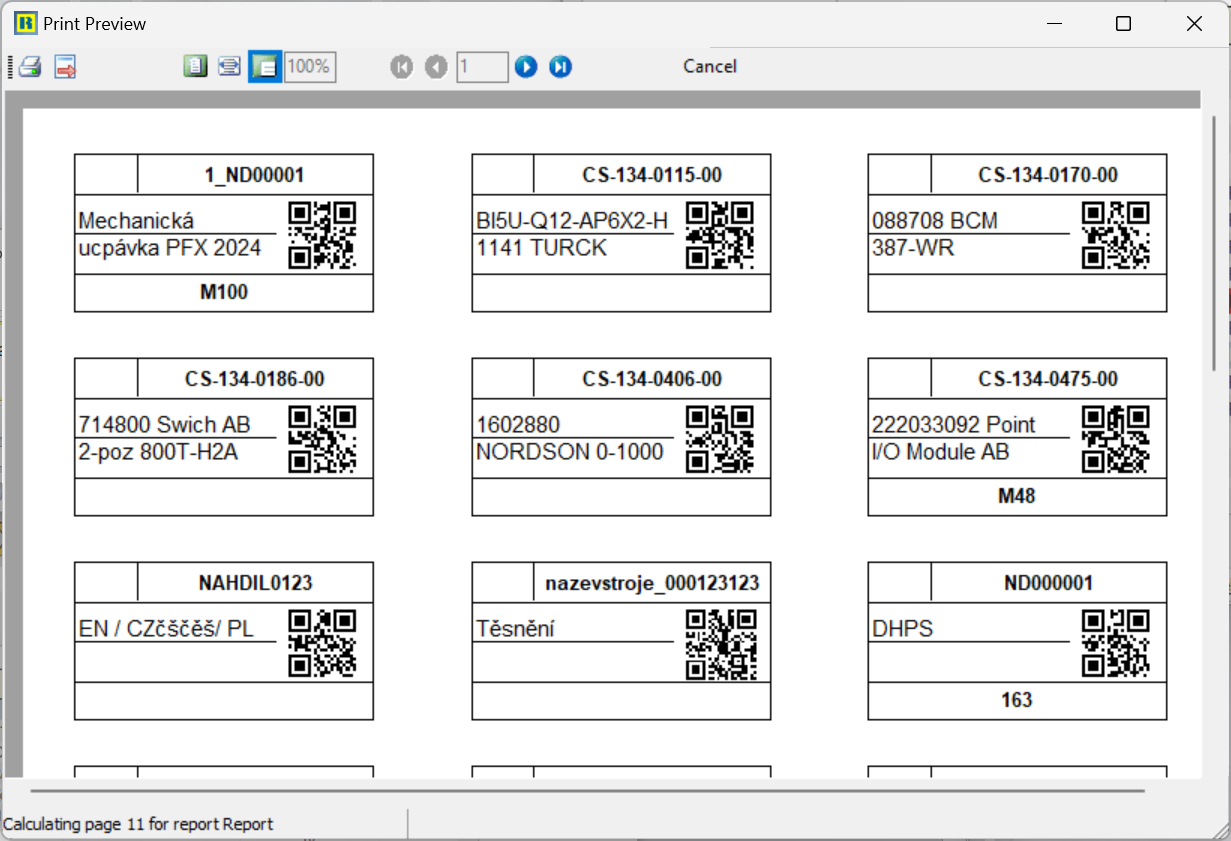Viewport: 1231px width, 841px height.
Task: Click label title NAHDIL0123
Action: click(x=255, y=583)
